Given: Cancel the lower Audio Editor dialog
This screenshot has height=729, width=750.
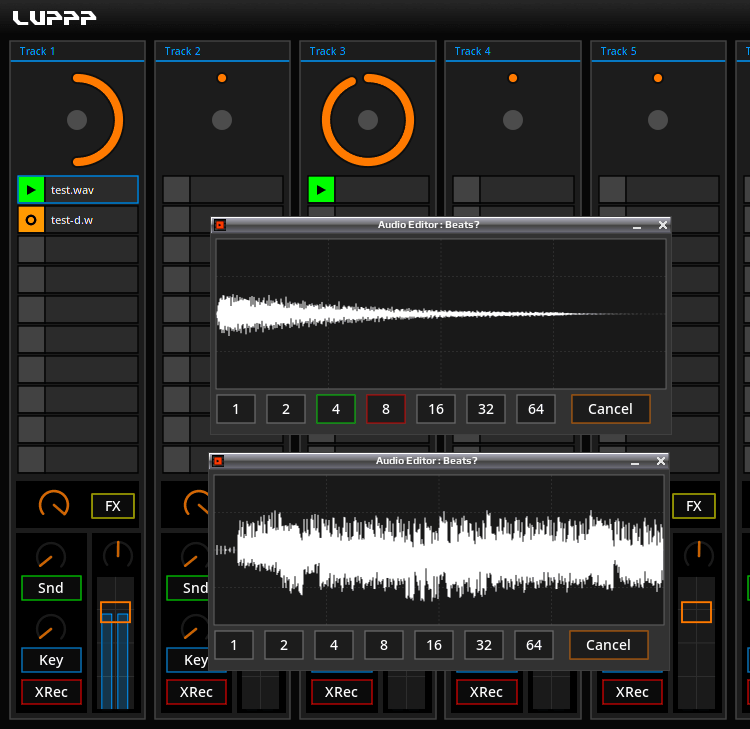Looking at the screenshot, I should point(608,645).
